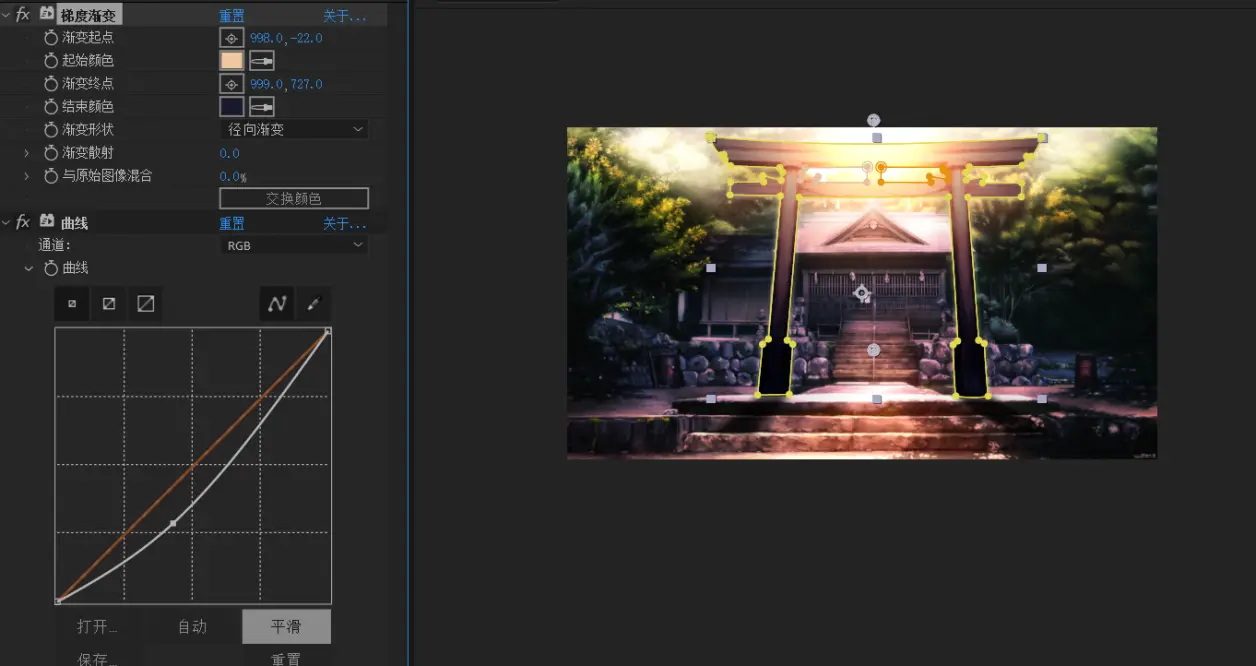Select the 曲线 effect name
Image resolution: width=1256 pixels, height=666 pixels.
(75, 223)
